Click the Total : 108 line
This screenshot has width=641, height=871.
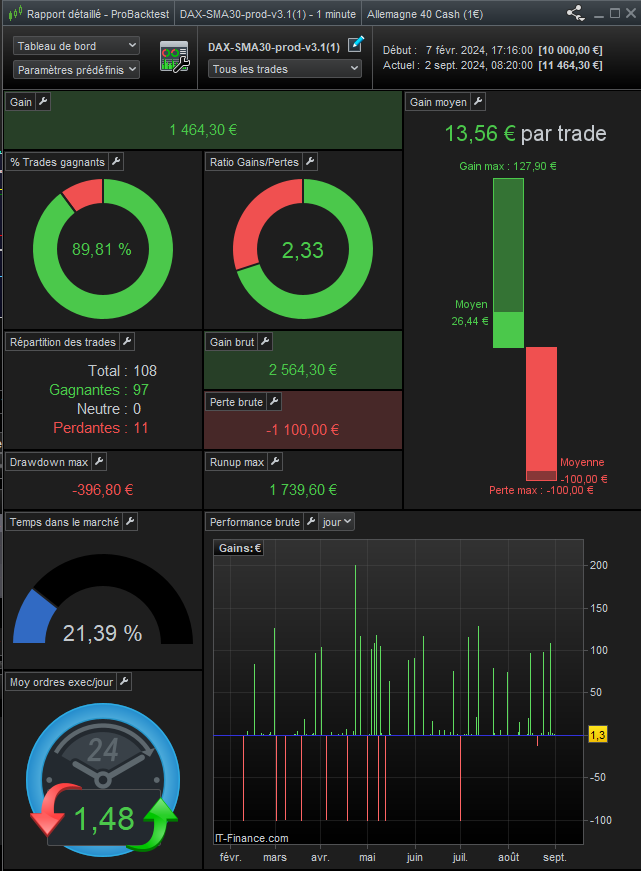[122, 371]
